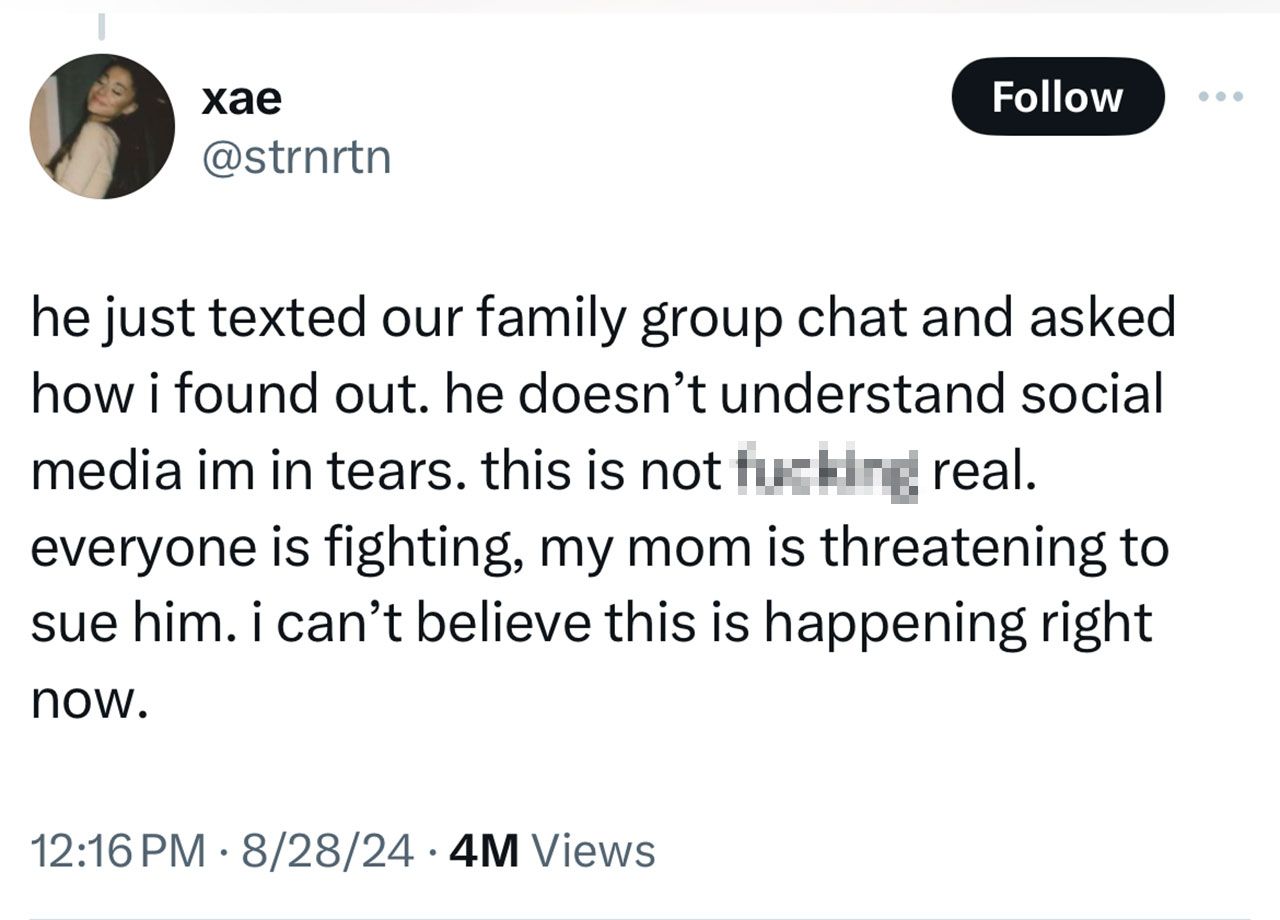Click the dark pill-shaped Follow control
This screenshot has width=1280, height=920.
point(1057,97)
